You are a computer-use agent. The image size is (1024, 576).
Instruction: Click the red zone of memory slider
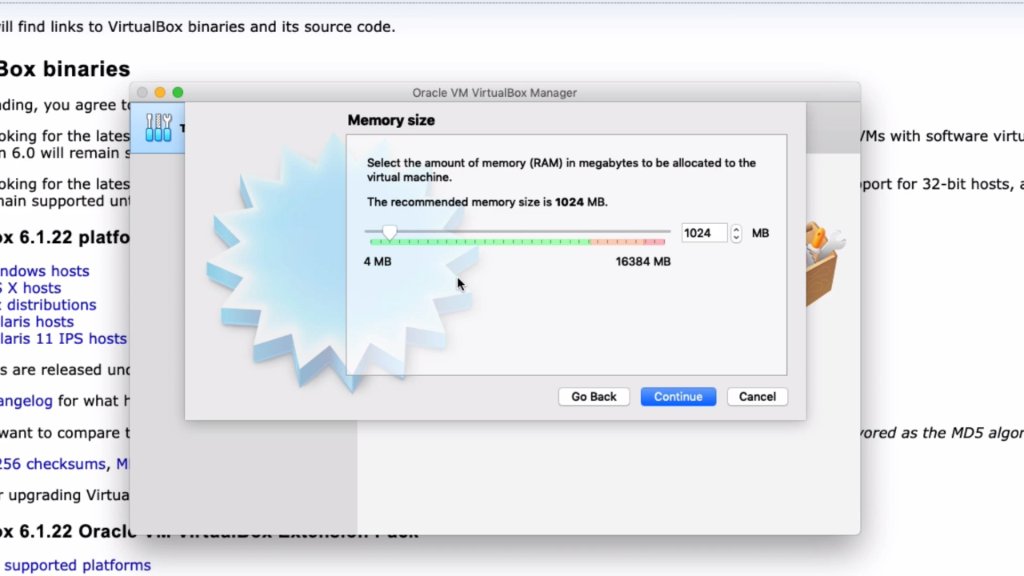pos(654,242)
